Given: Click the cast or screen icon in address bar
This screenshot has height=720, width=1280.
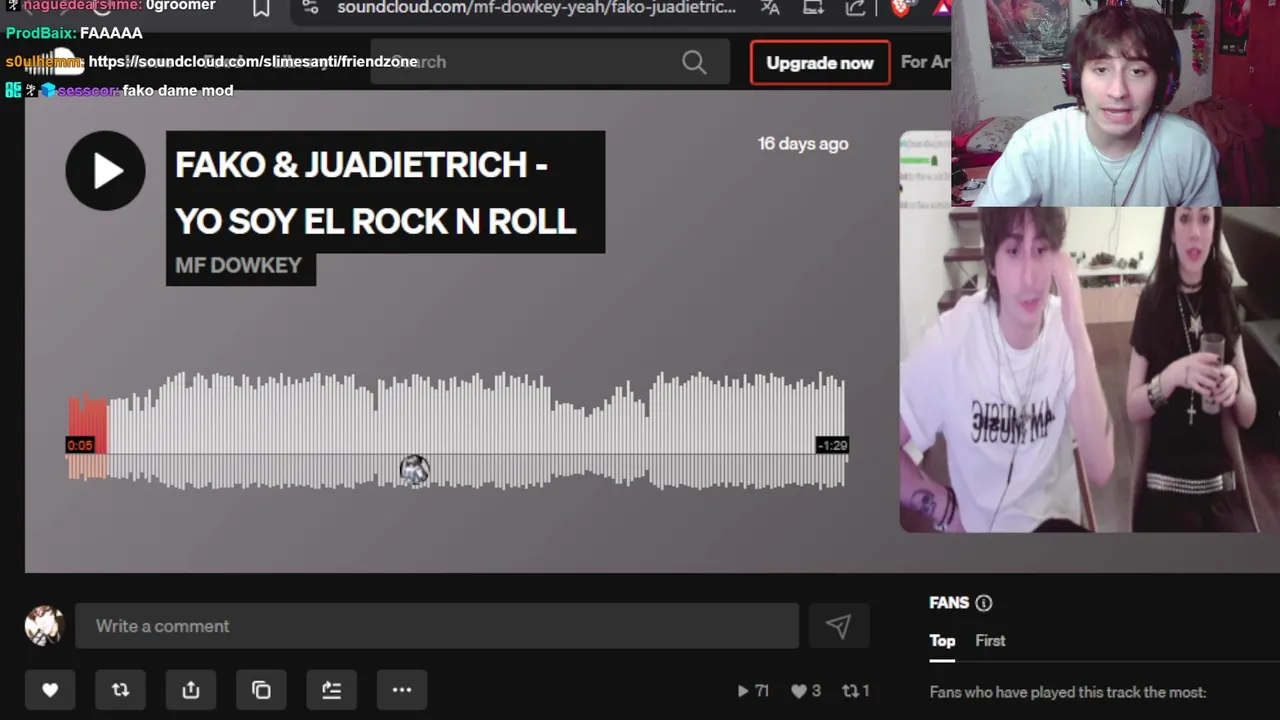Looking at the screenshot, I should tap(813, 8).
